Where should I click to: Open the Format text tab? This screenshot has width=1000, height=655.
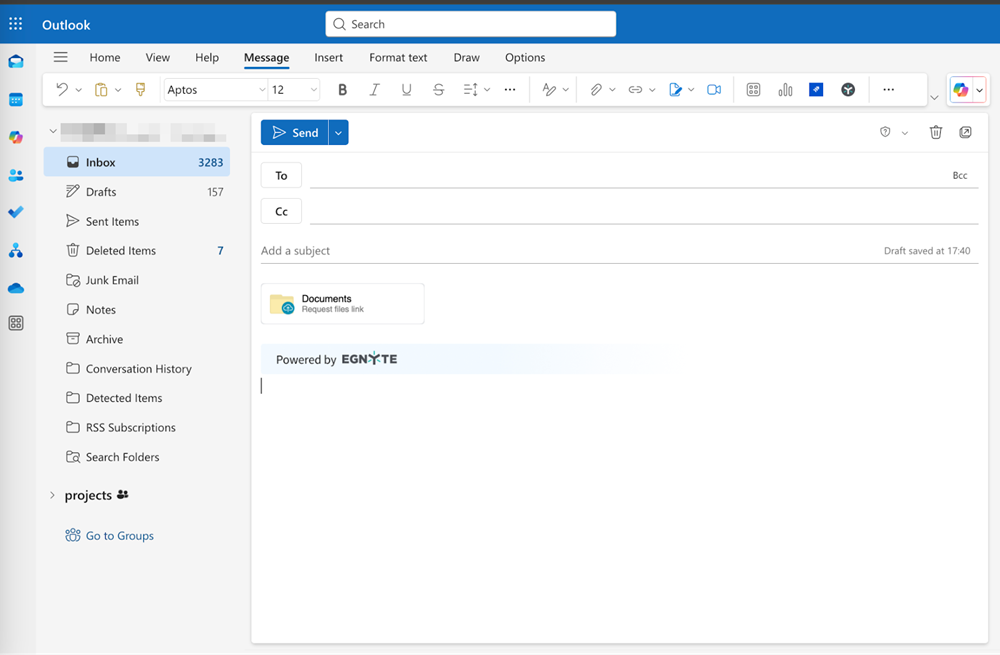(x=398, y=58)
